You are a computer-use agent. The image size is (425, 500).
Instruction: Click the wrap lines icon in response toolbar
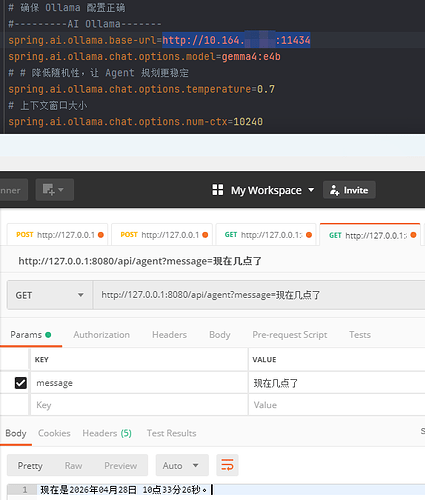click(227, 465)
